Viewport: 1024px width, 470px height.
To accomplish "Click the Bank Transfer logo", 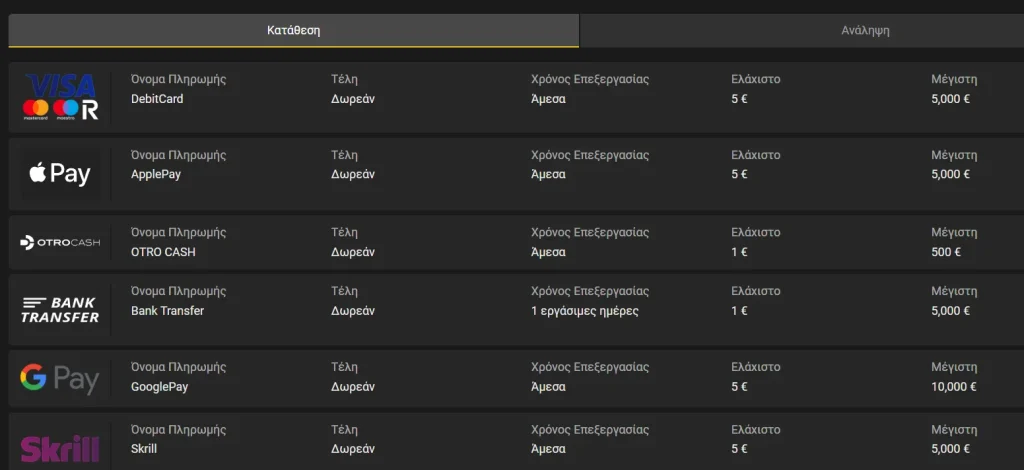I will pos(60,310).
